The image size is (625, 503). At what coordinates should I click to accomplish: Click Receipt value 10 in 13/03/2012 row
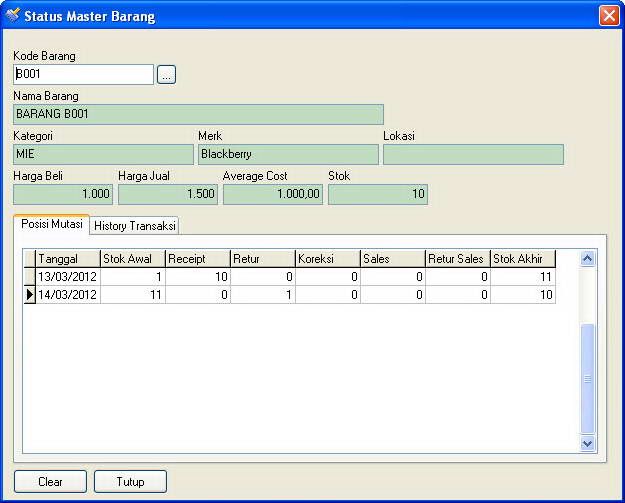[x=198, y=277]
